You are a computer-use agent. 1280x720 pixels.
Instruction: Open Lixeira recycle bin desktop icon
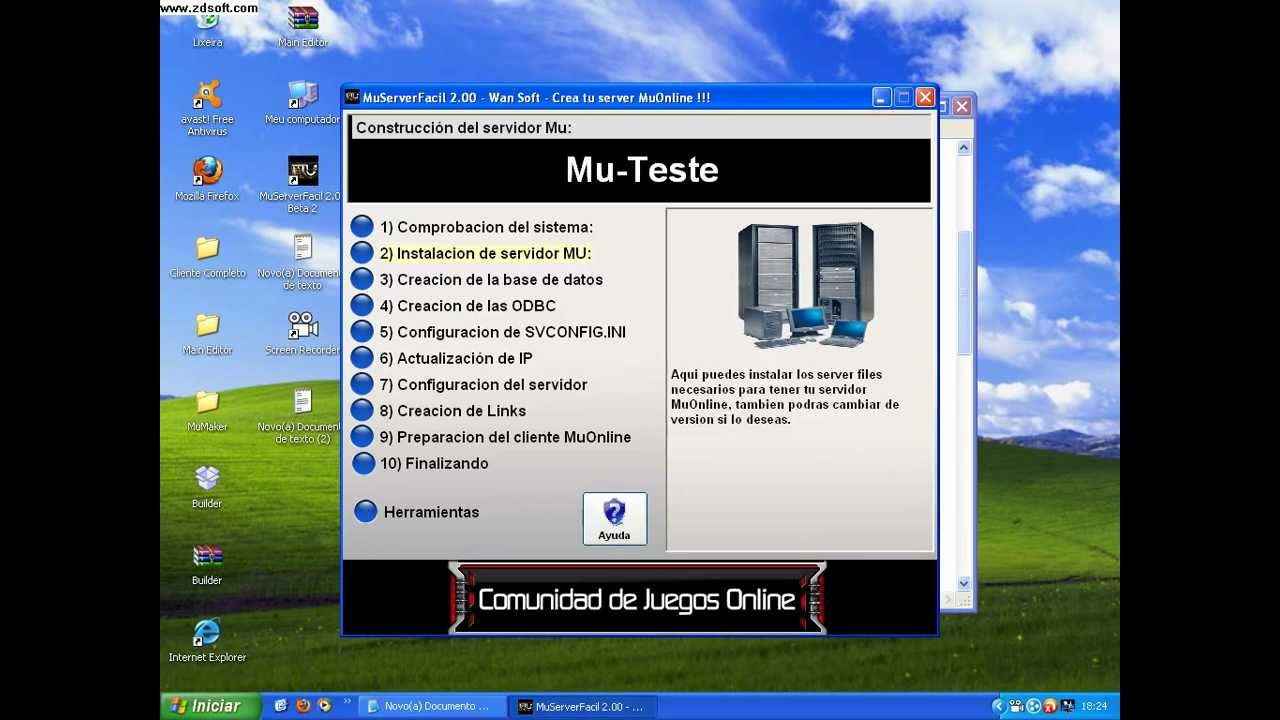point(207,29)
